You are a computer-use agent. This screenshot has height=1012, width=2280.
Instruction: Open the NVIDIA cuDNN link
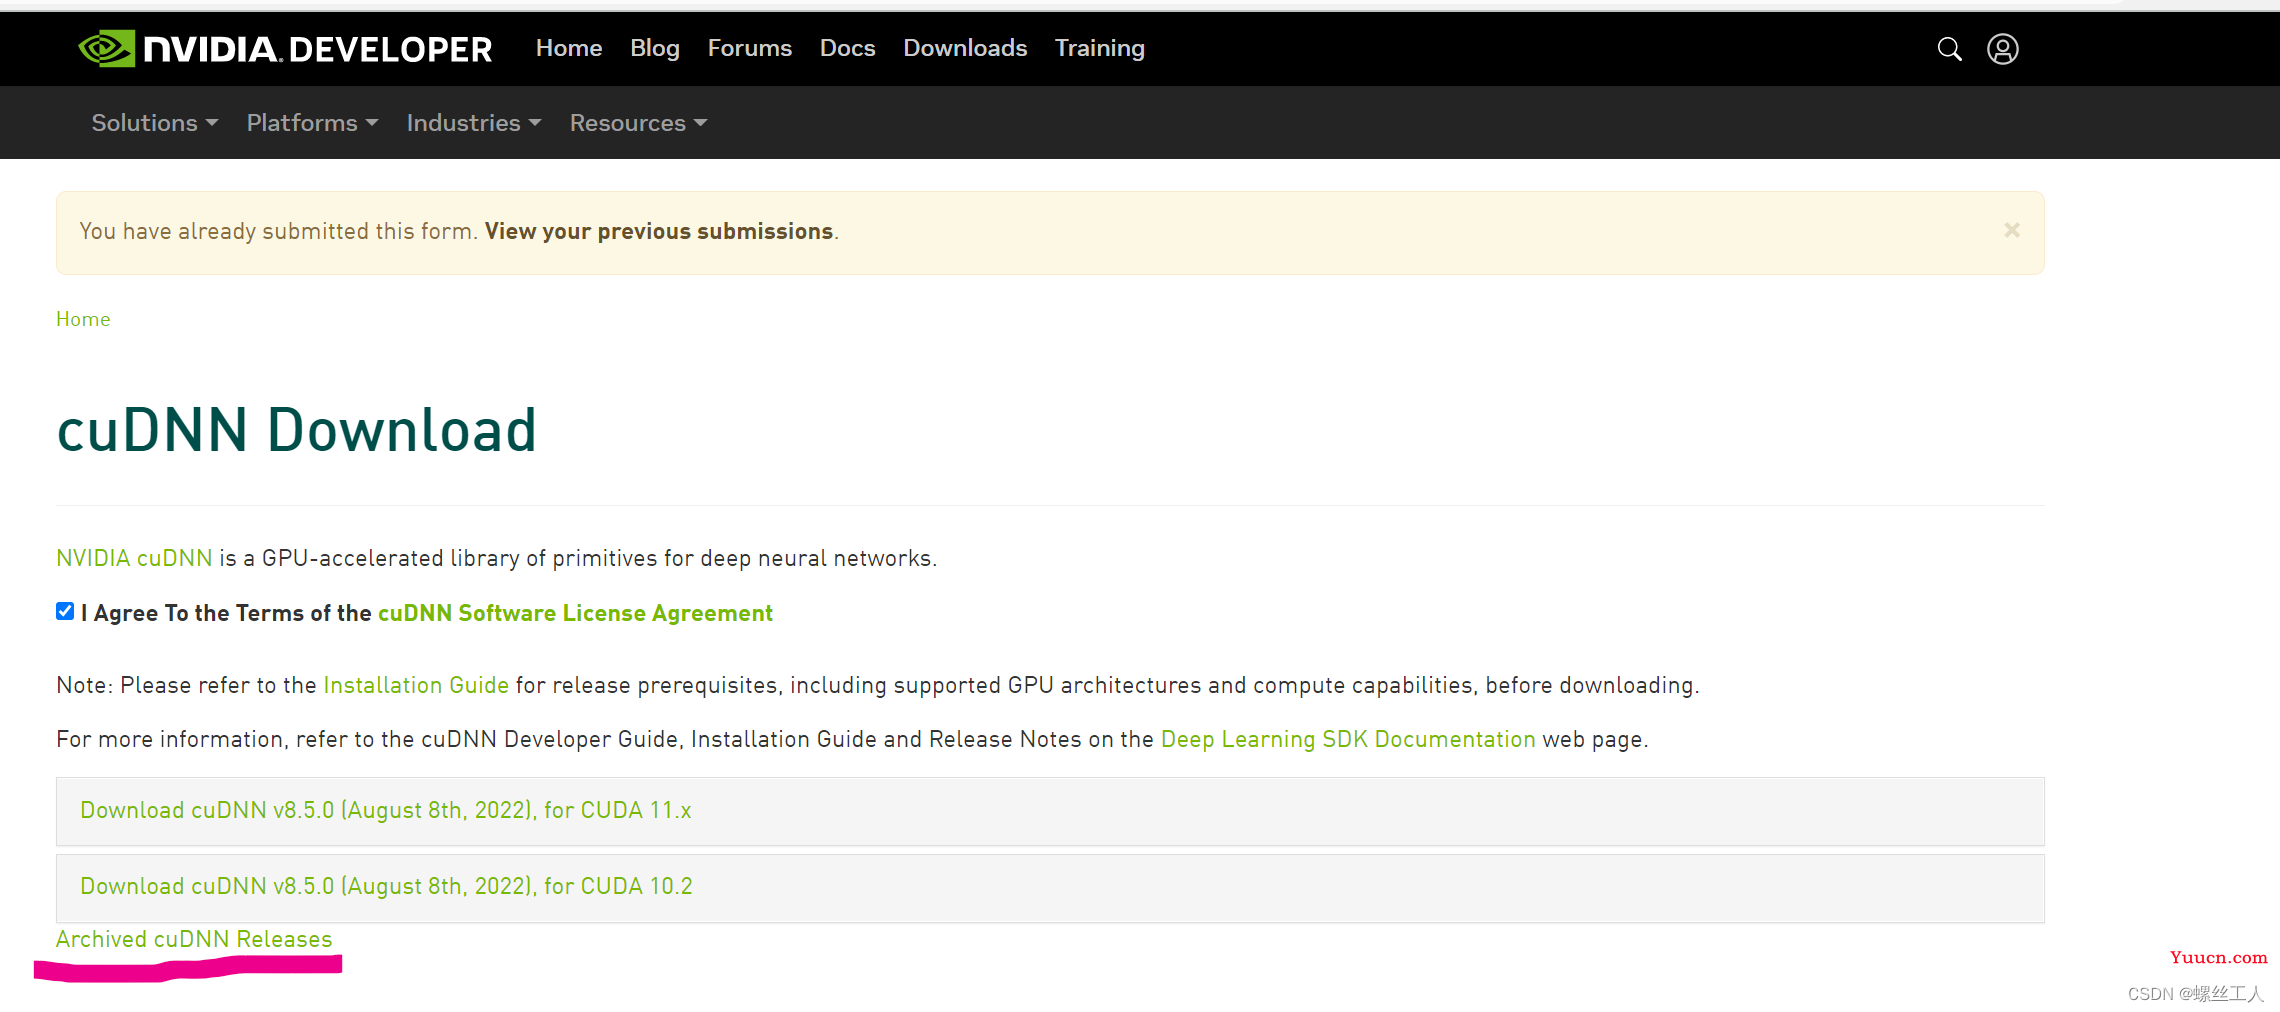pos(134,558)
